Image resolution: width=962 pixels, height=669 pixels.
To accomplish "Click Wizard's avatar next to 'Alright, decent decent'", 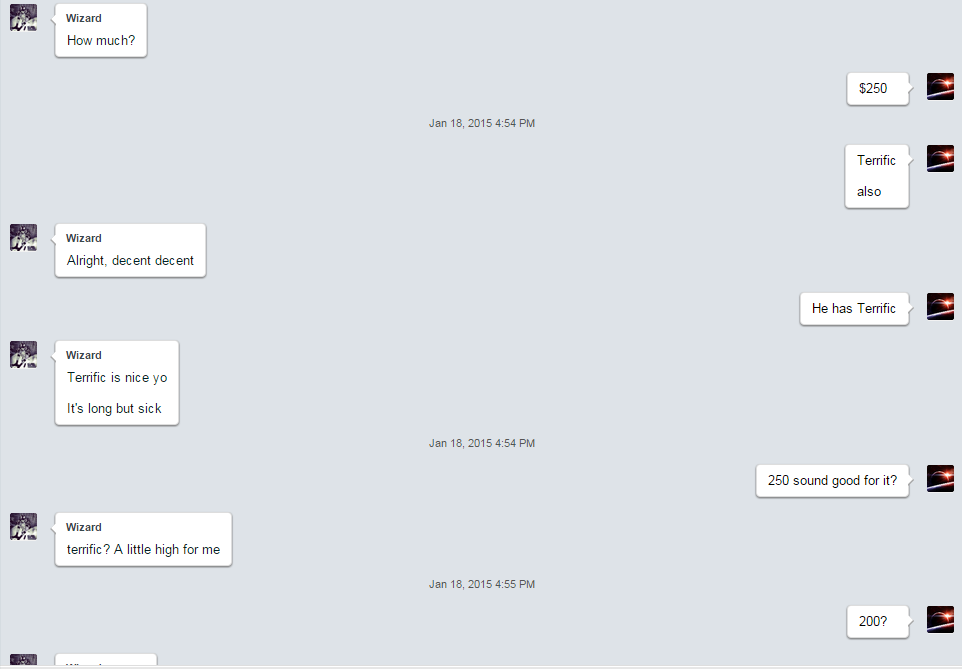I will 23,238.
